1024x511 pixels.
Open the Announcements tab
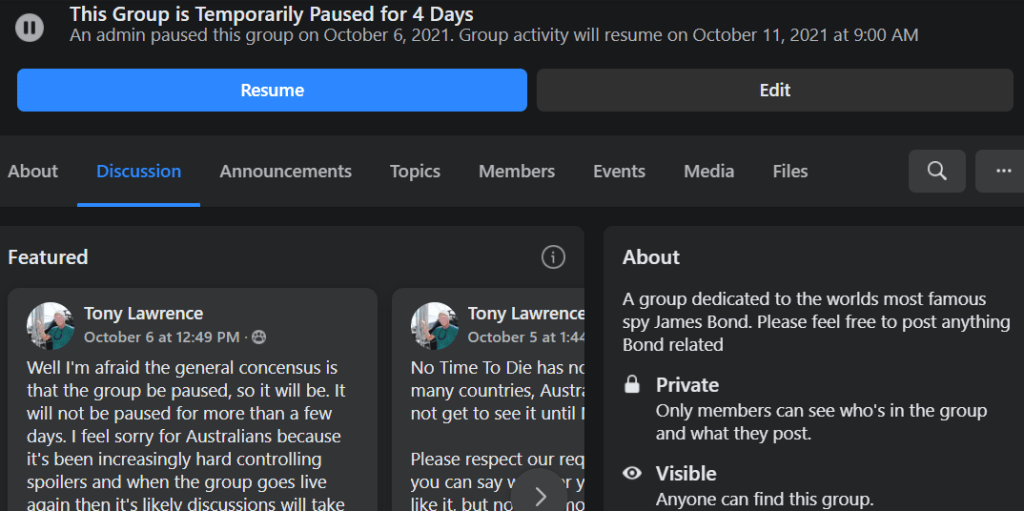(x=286, y=171)
